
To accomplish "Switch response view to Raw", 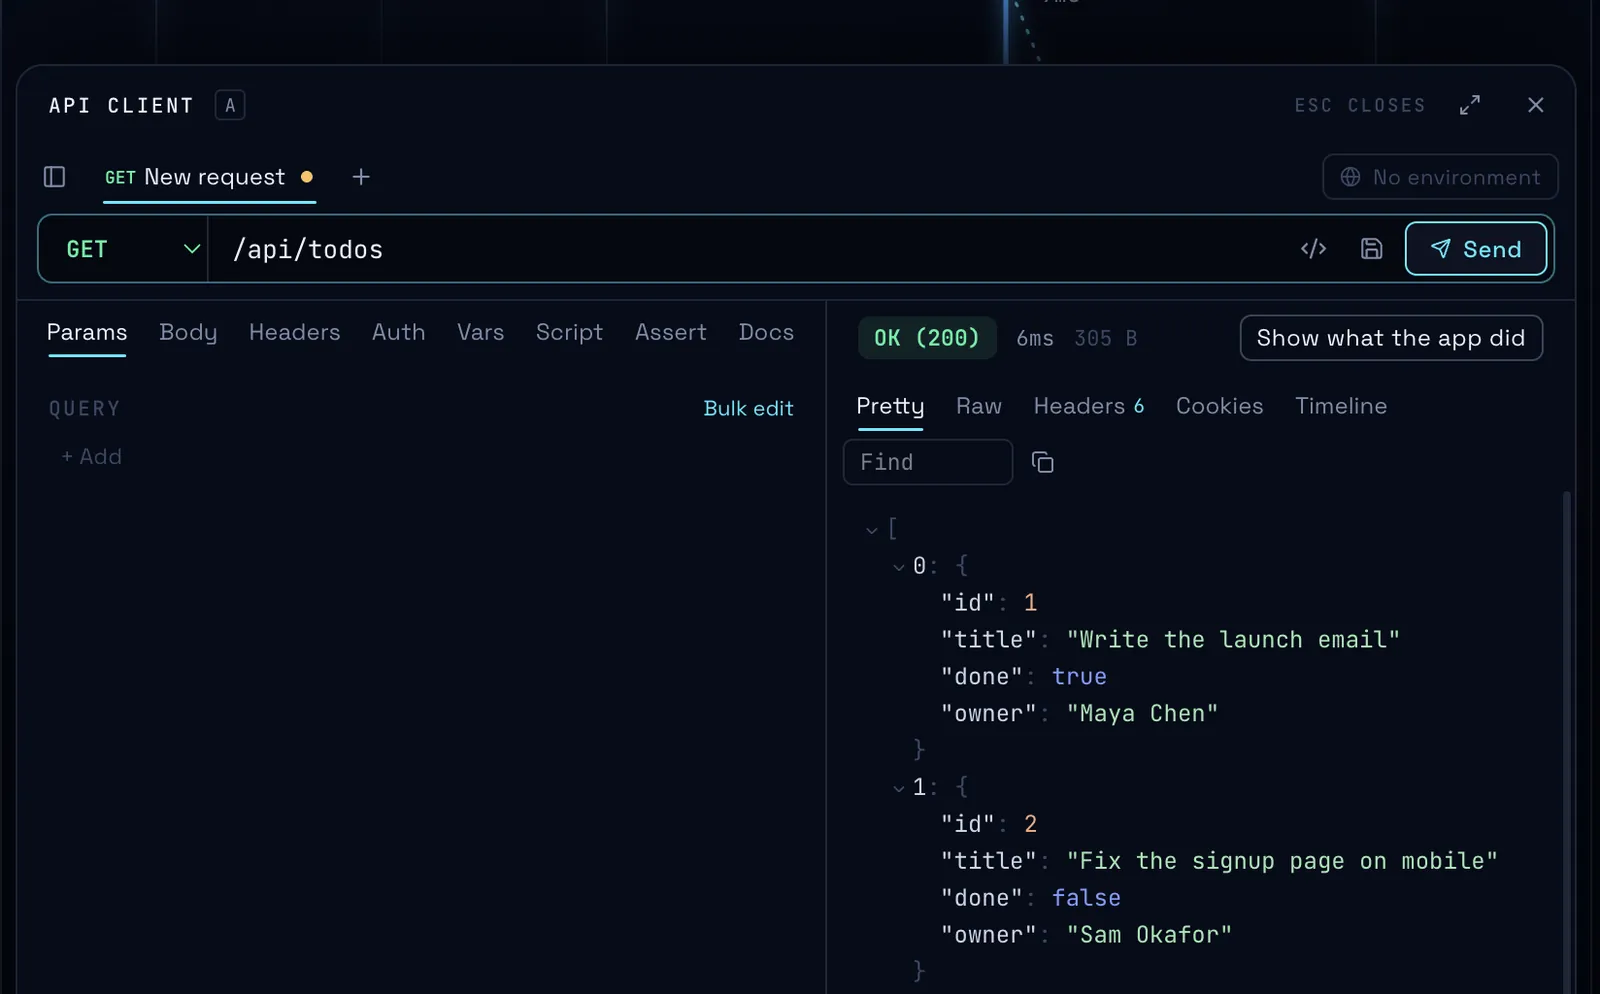I will [x=978, y=406].
